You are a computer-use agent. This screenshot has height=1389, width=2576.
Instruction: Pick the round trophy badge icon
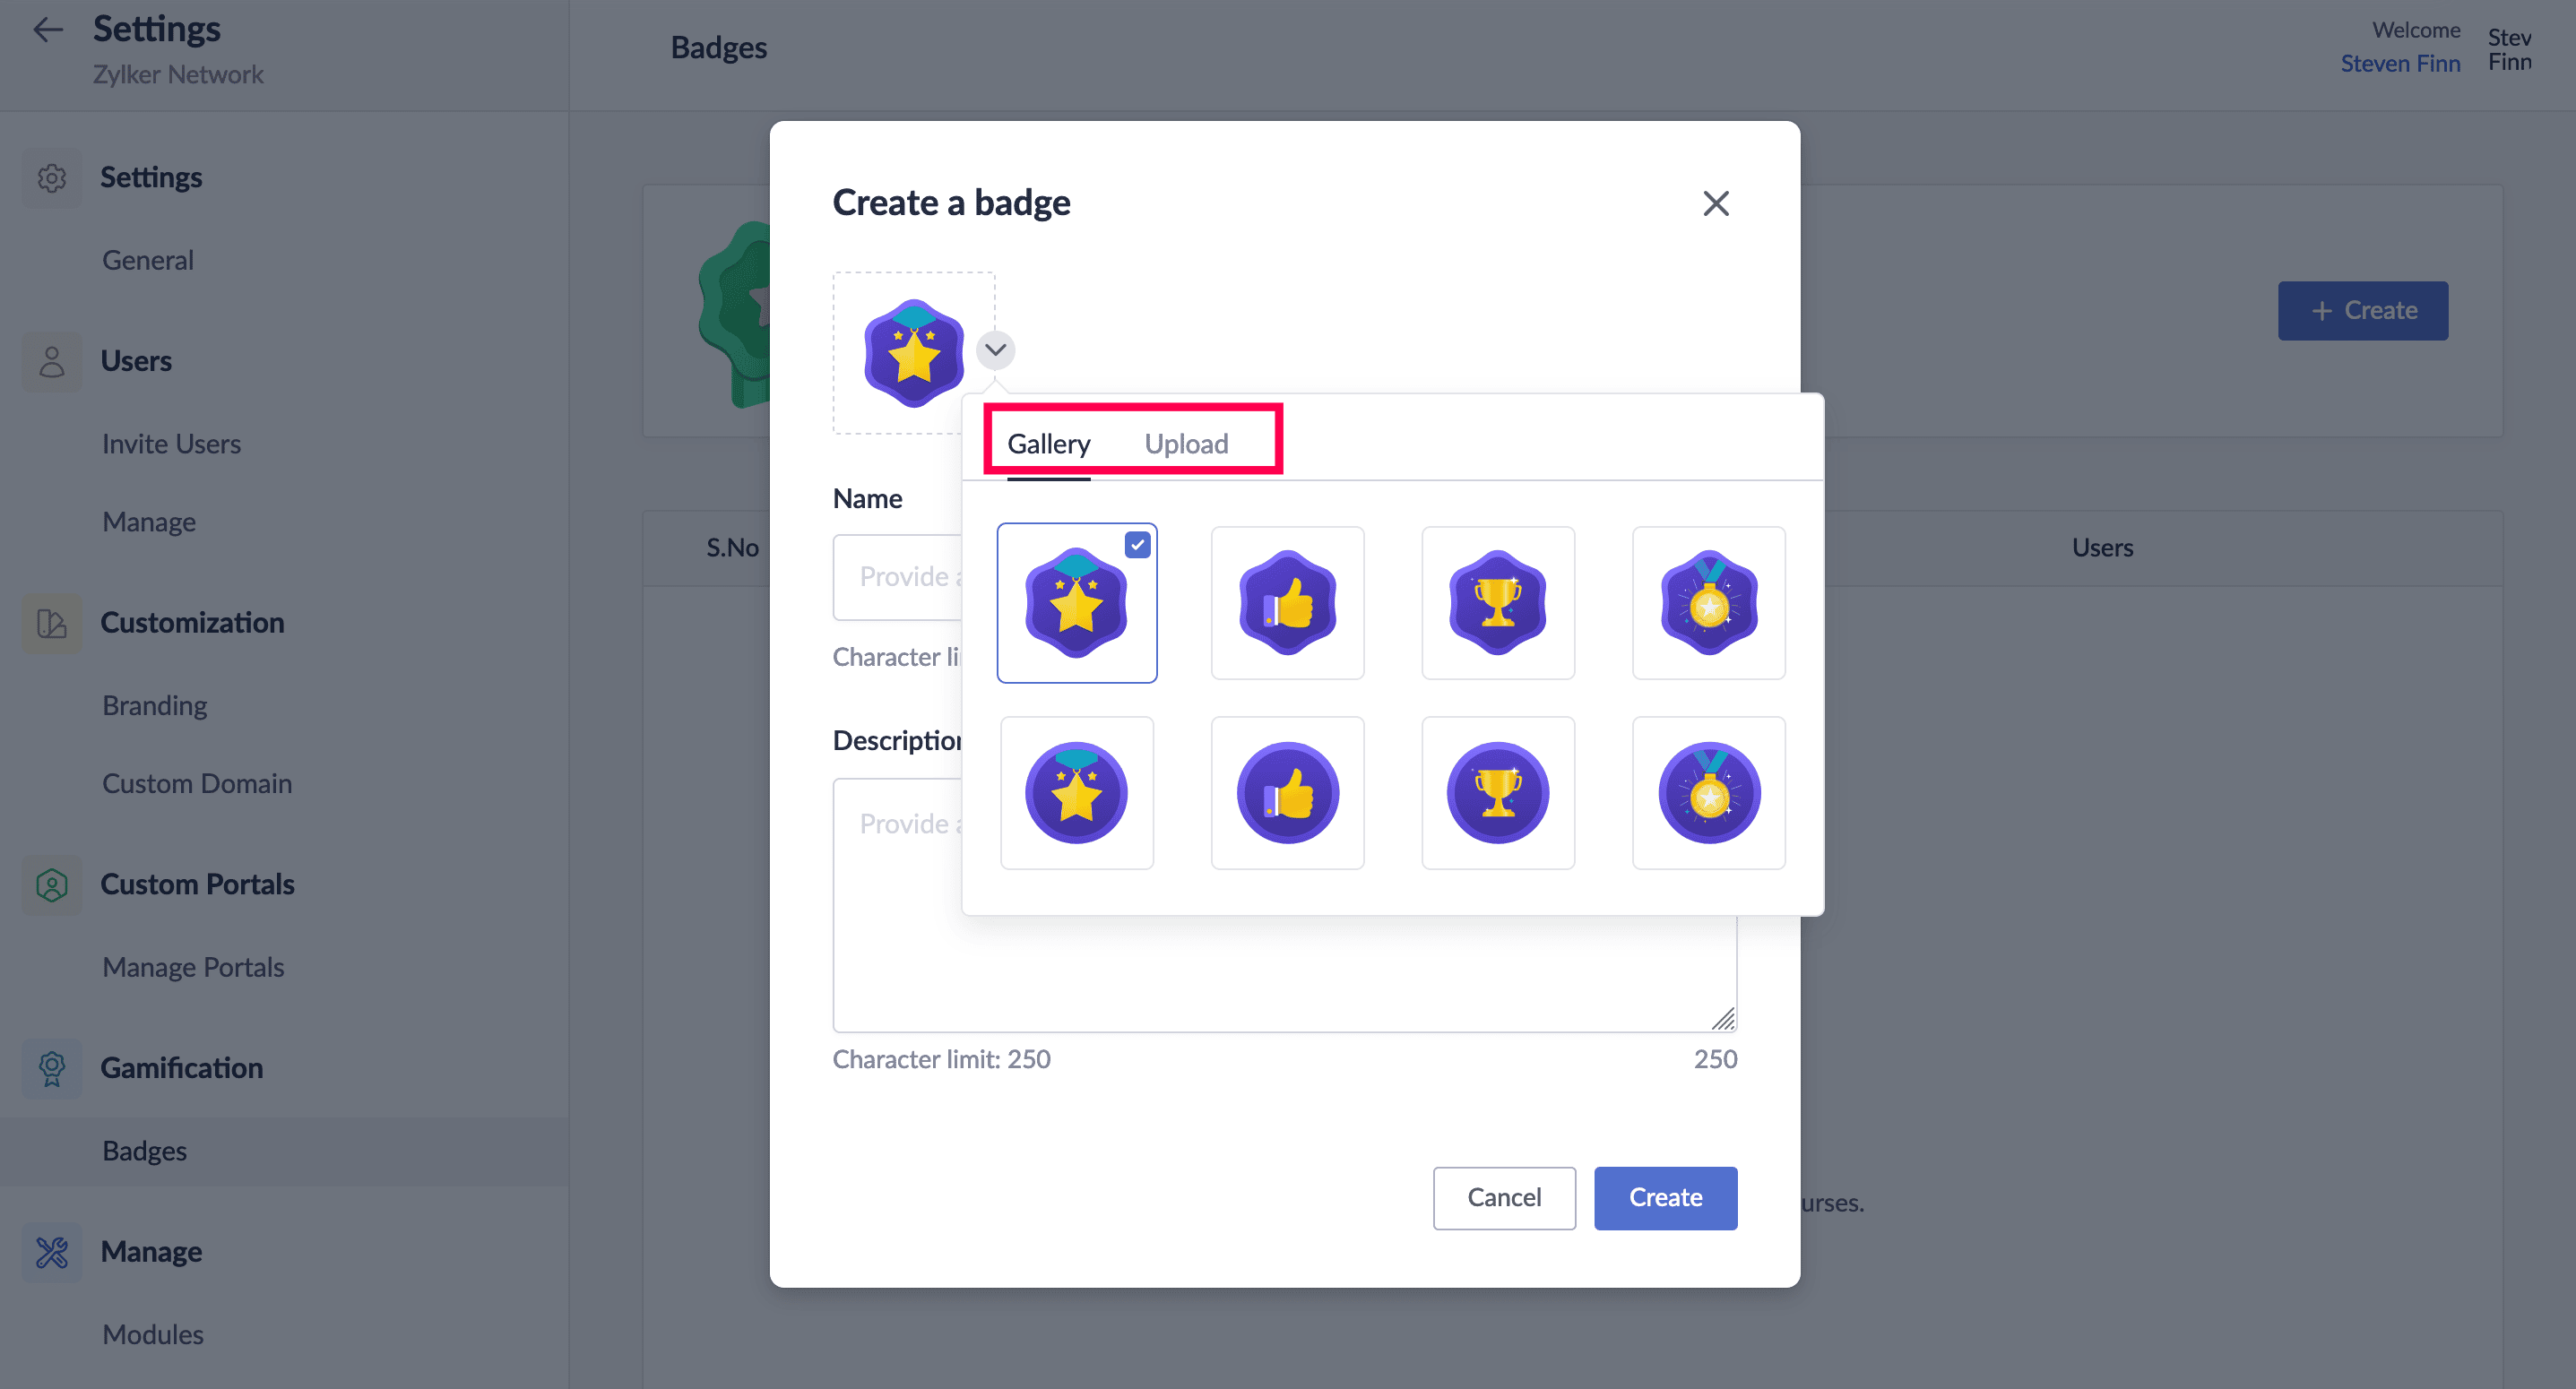1497,793
